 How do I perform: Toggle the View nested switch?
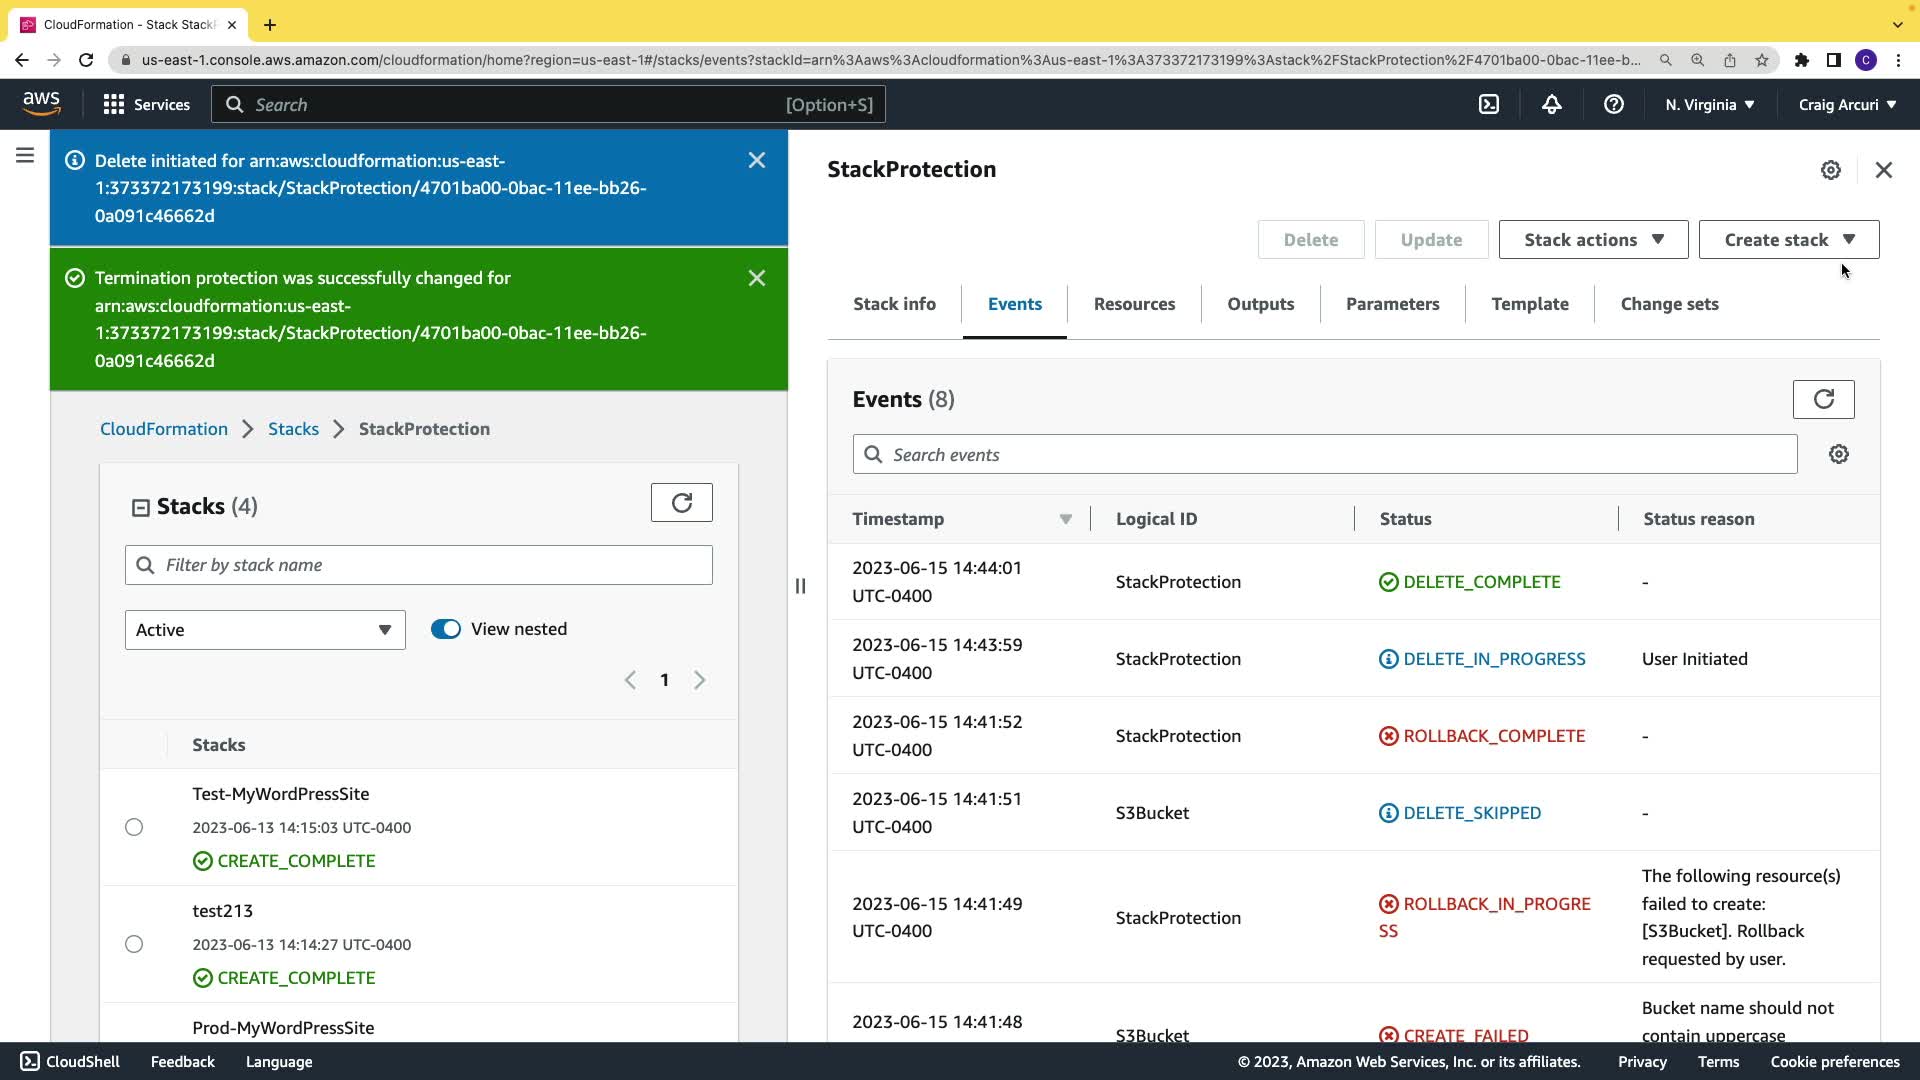click(x=446, y=629)
